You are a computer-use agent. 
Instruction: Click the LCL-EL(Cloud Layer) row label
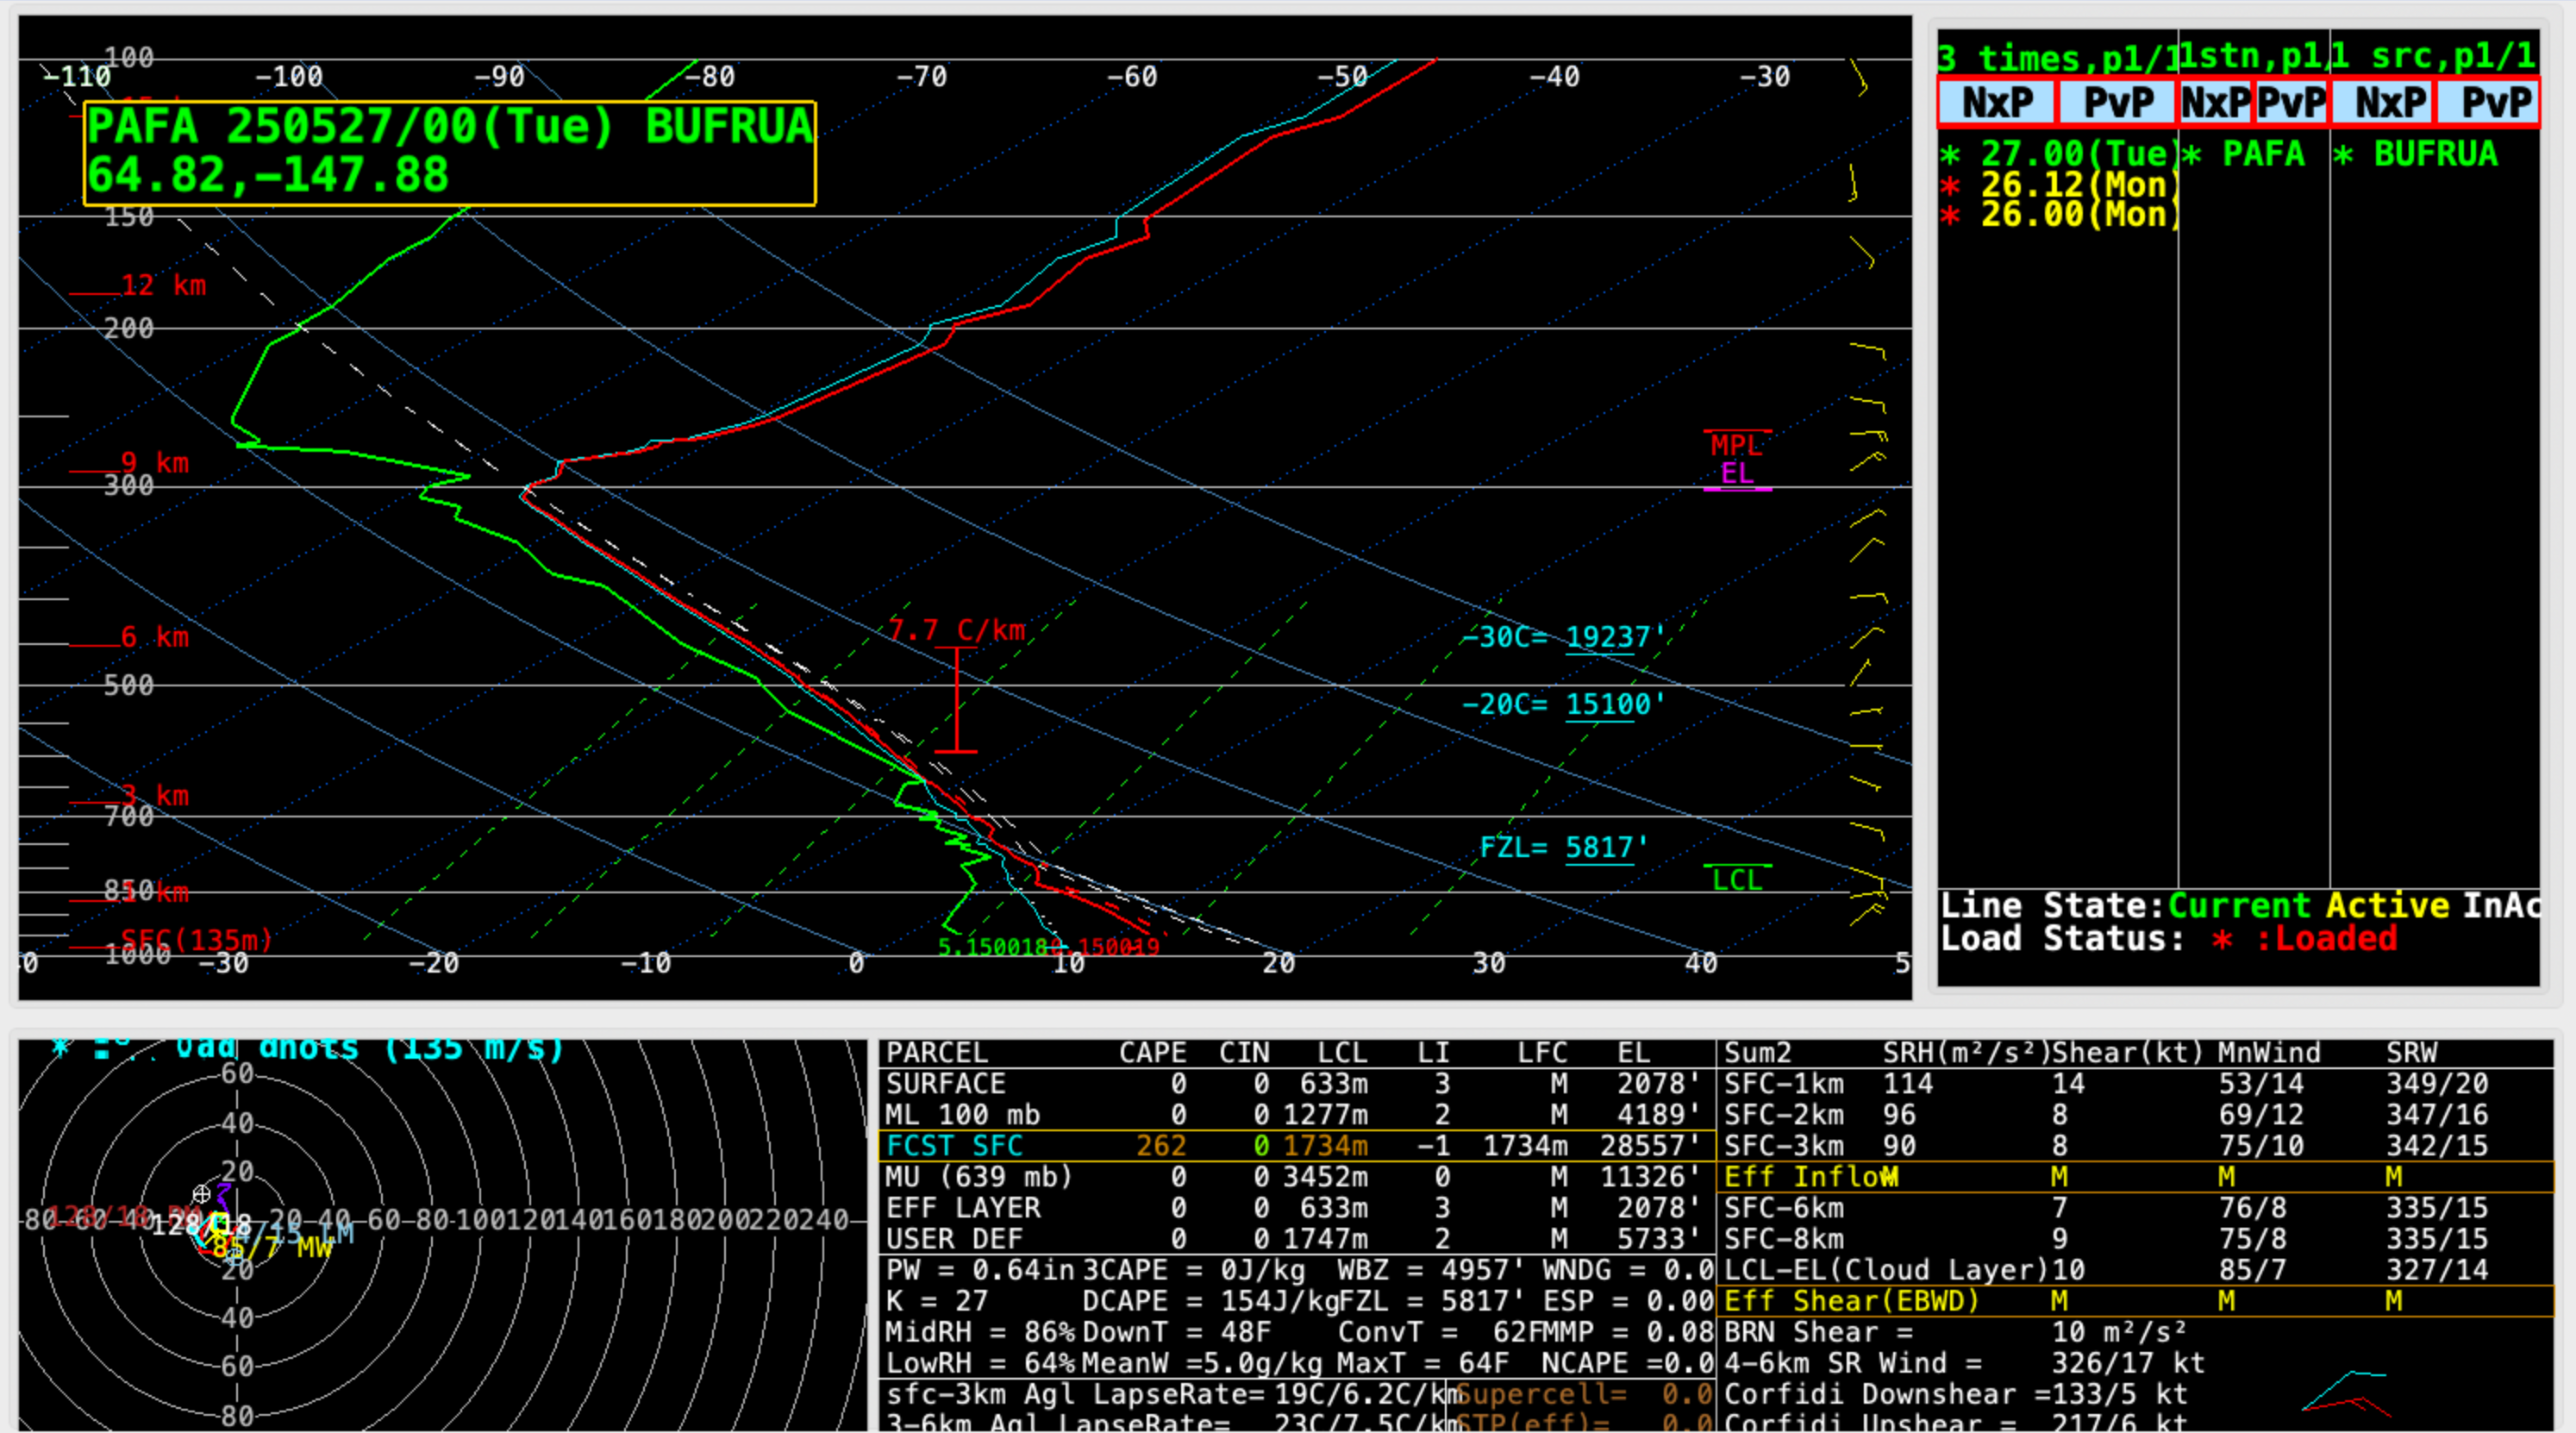click(1885, 1270)
